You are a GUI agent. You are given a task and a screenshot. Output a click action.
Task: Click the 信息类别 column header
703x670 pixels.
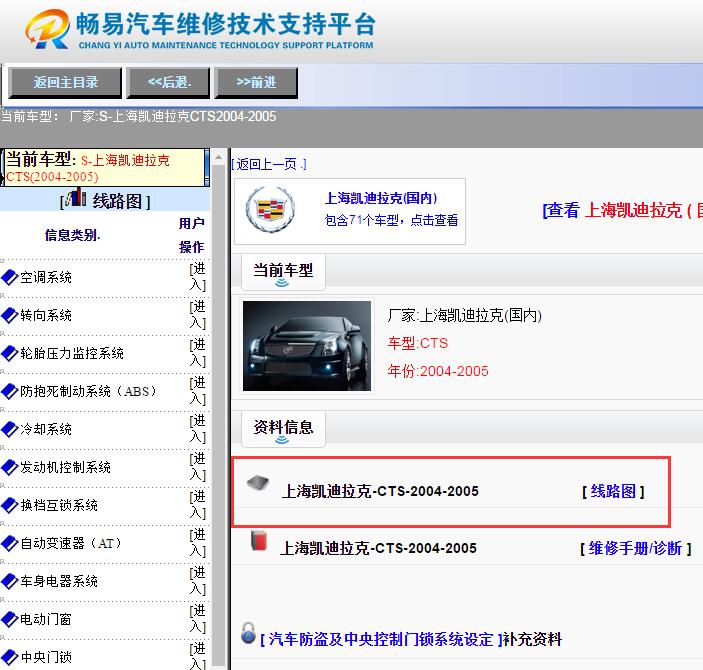coord(72,235)
